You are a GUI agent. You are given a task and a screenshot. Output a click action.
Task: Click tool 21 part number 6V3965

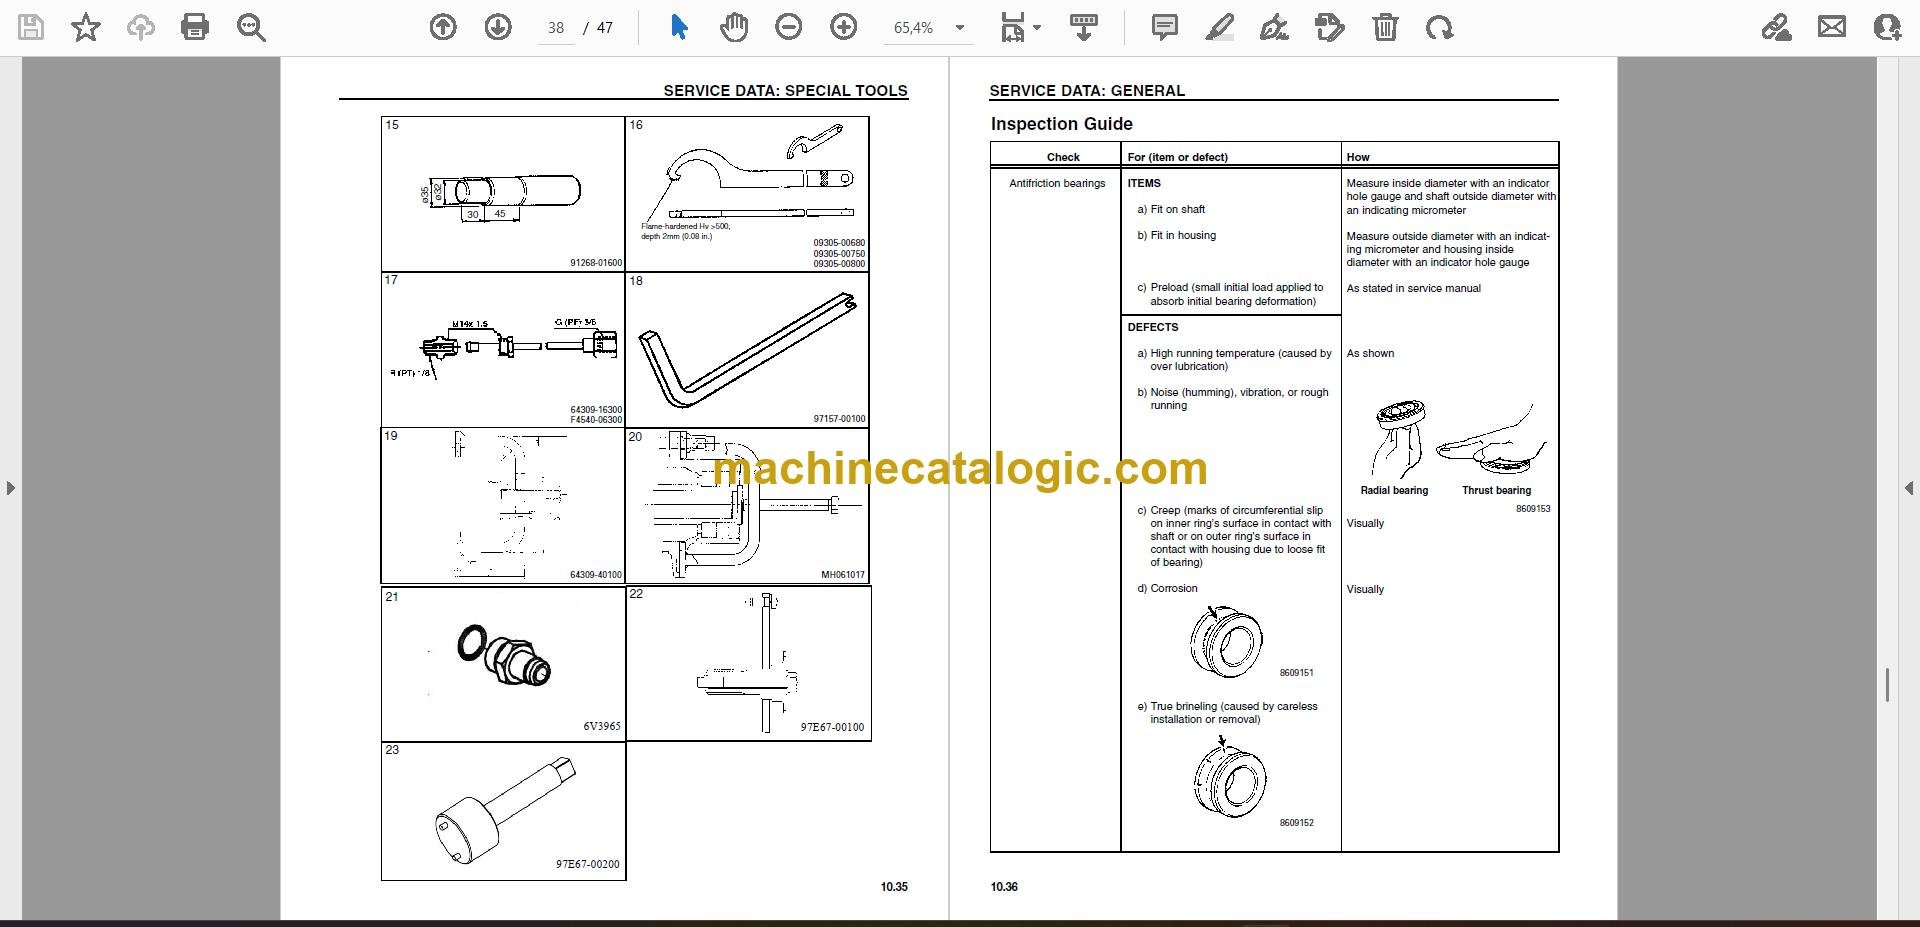tap(602, 726)
